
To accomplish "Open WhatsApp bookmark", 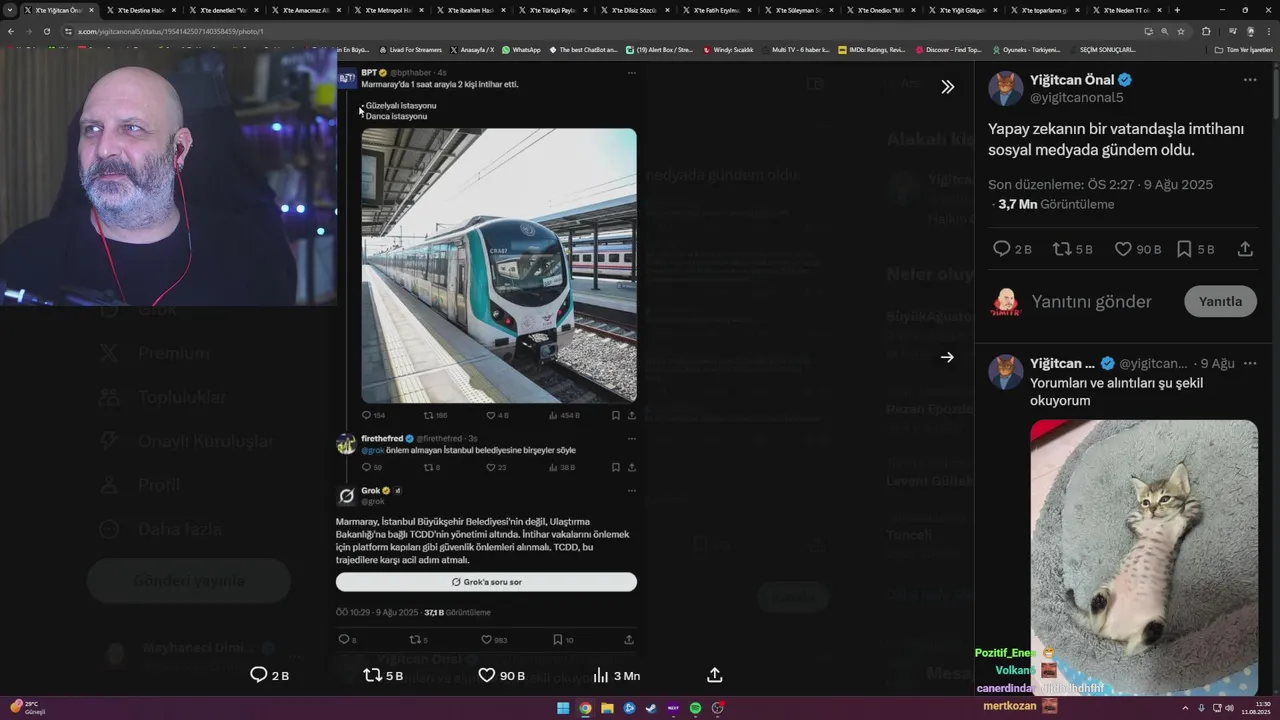I will pos(521,49).
